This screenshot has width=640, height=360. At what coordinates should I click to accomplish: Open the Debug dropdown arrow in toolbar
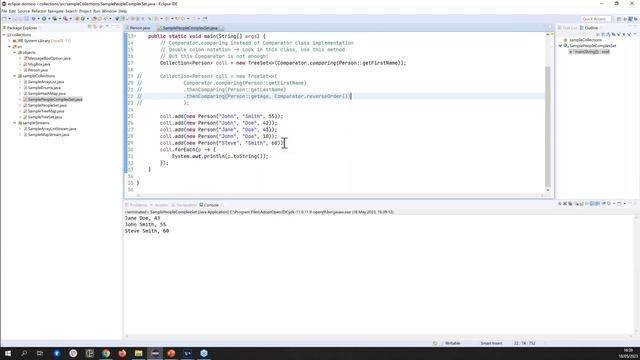pos(38,19)
